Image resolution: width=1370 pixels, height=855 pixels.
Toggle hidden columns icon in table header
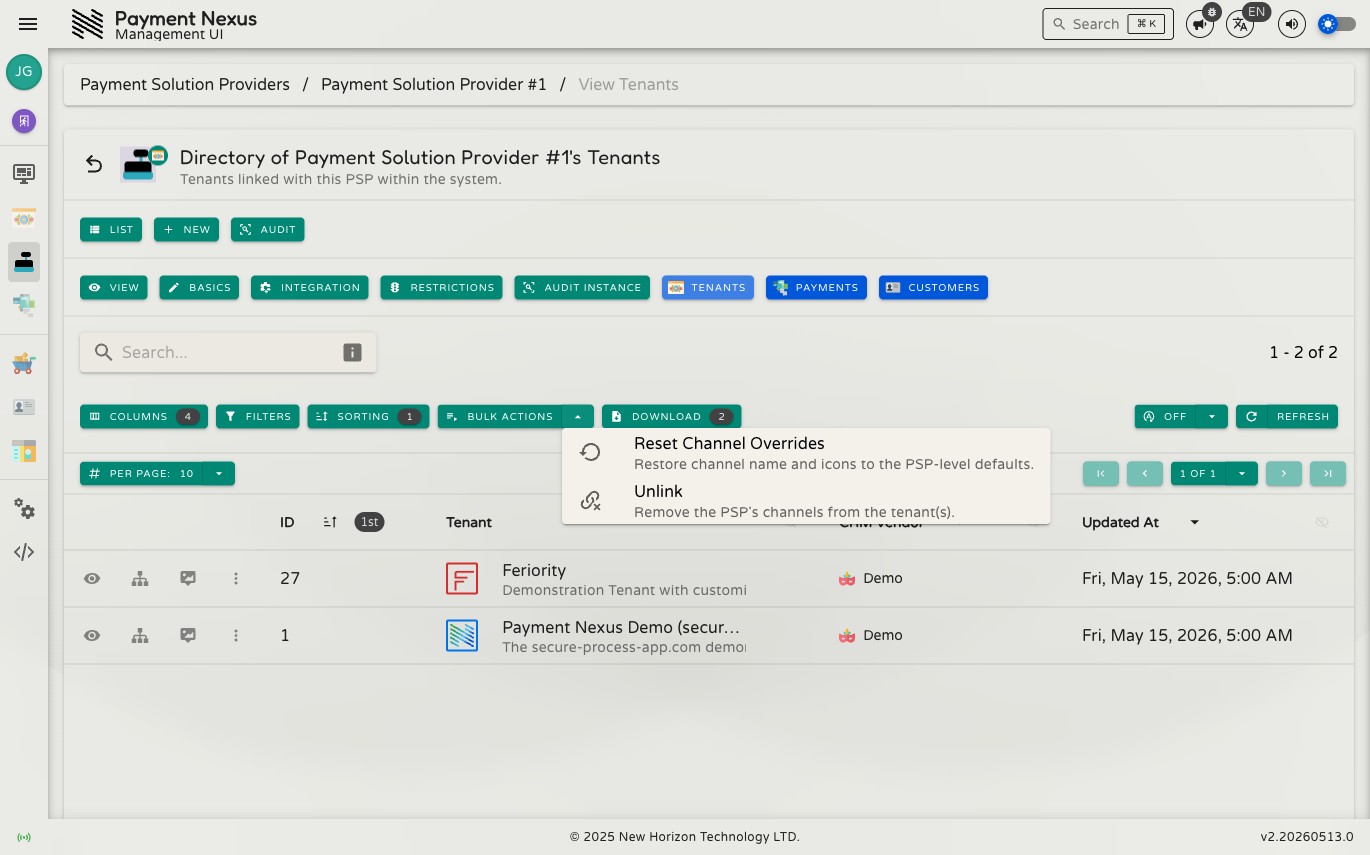pos(1322,522)
